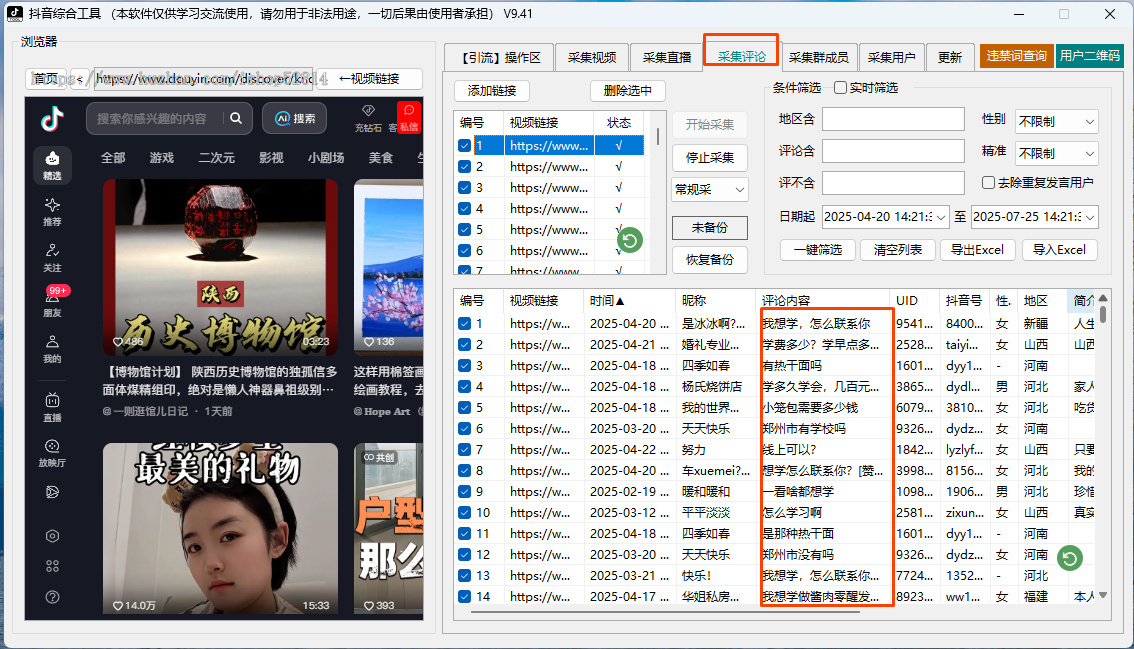The height and width of the screenshot is (649, 1134).
Task: Click the back arrow next to 首页
Action: (x=80, y=79)
